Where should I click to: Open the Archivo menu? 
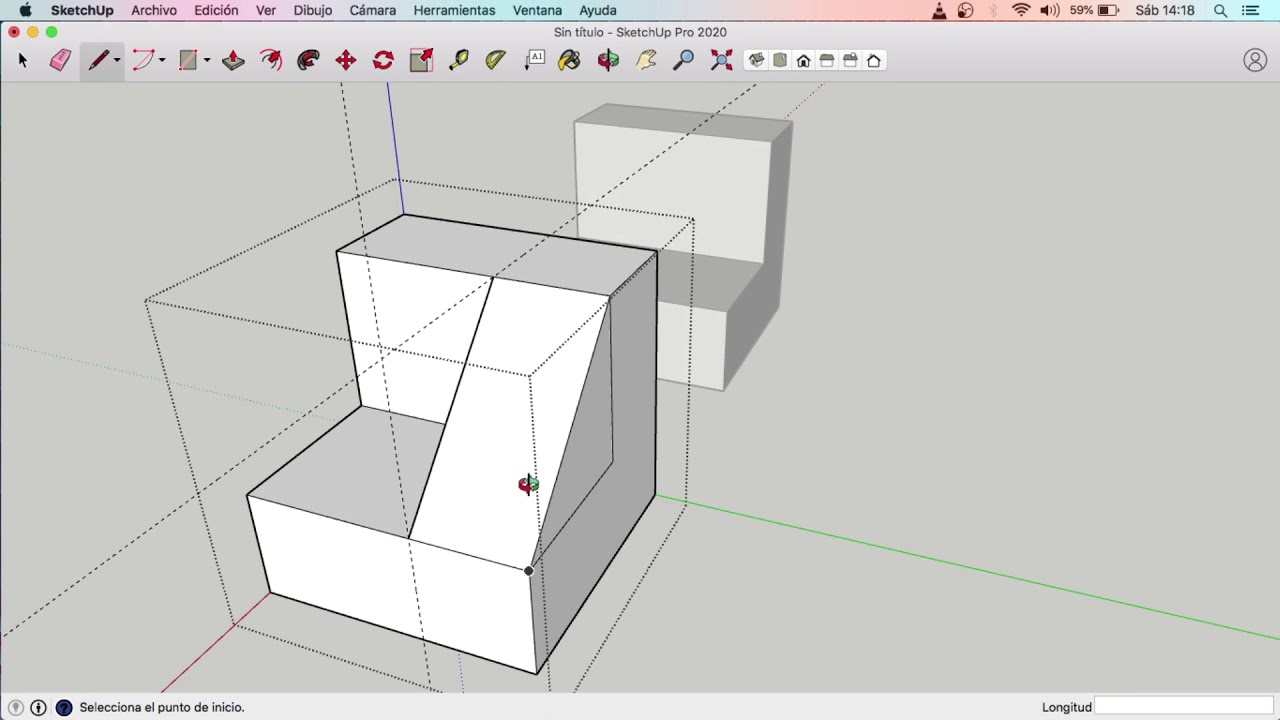pyautogui.click(x=154, y=10)
